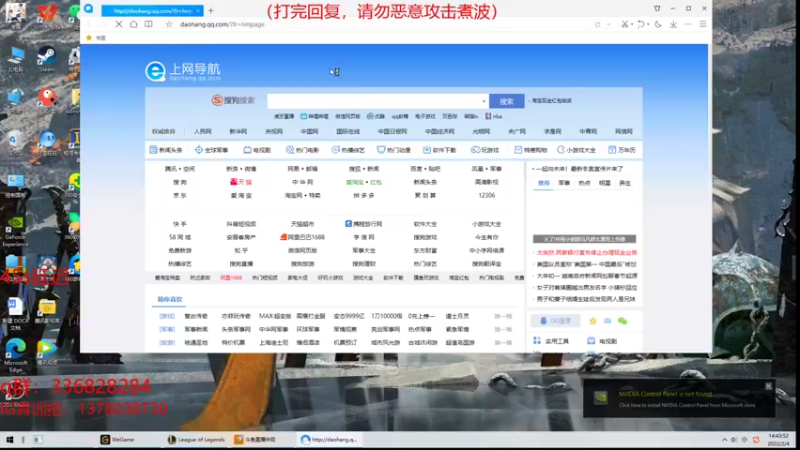Screen dimensions: 800x450
Task: Switch to WeGame in the taskbar
Action: pyautogui.click(x=117, y=439)
